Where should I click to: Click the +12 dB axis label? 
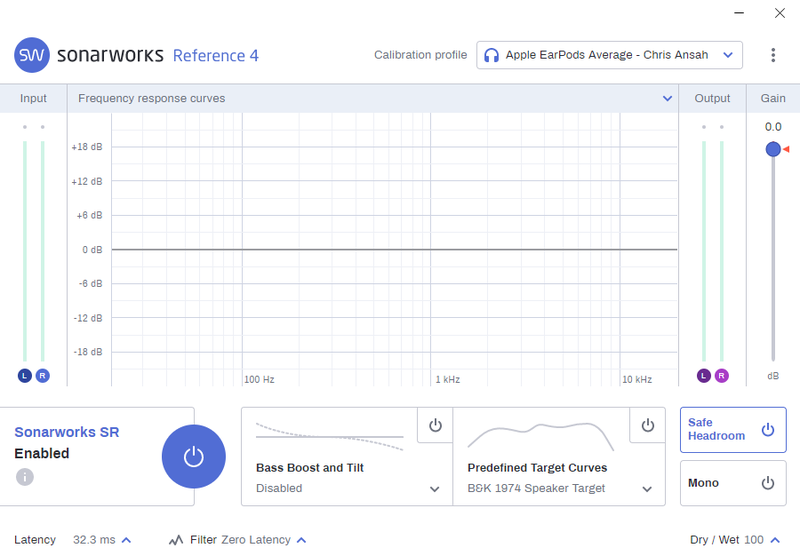[87, 182]
